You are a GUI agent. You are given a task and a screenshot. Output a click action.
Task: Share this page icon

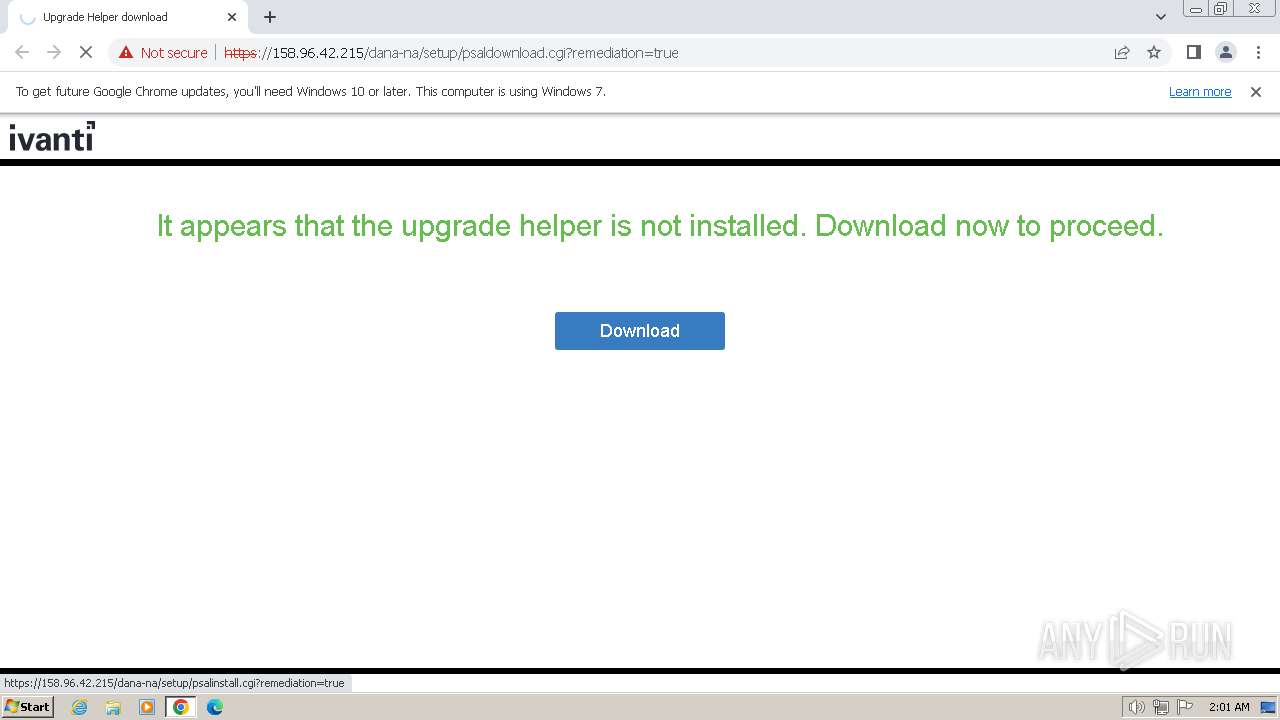click(1122, 53)
